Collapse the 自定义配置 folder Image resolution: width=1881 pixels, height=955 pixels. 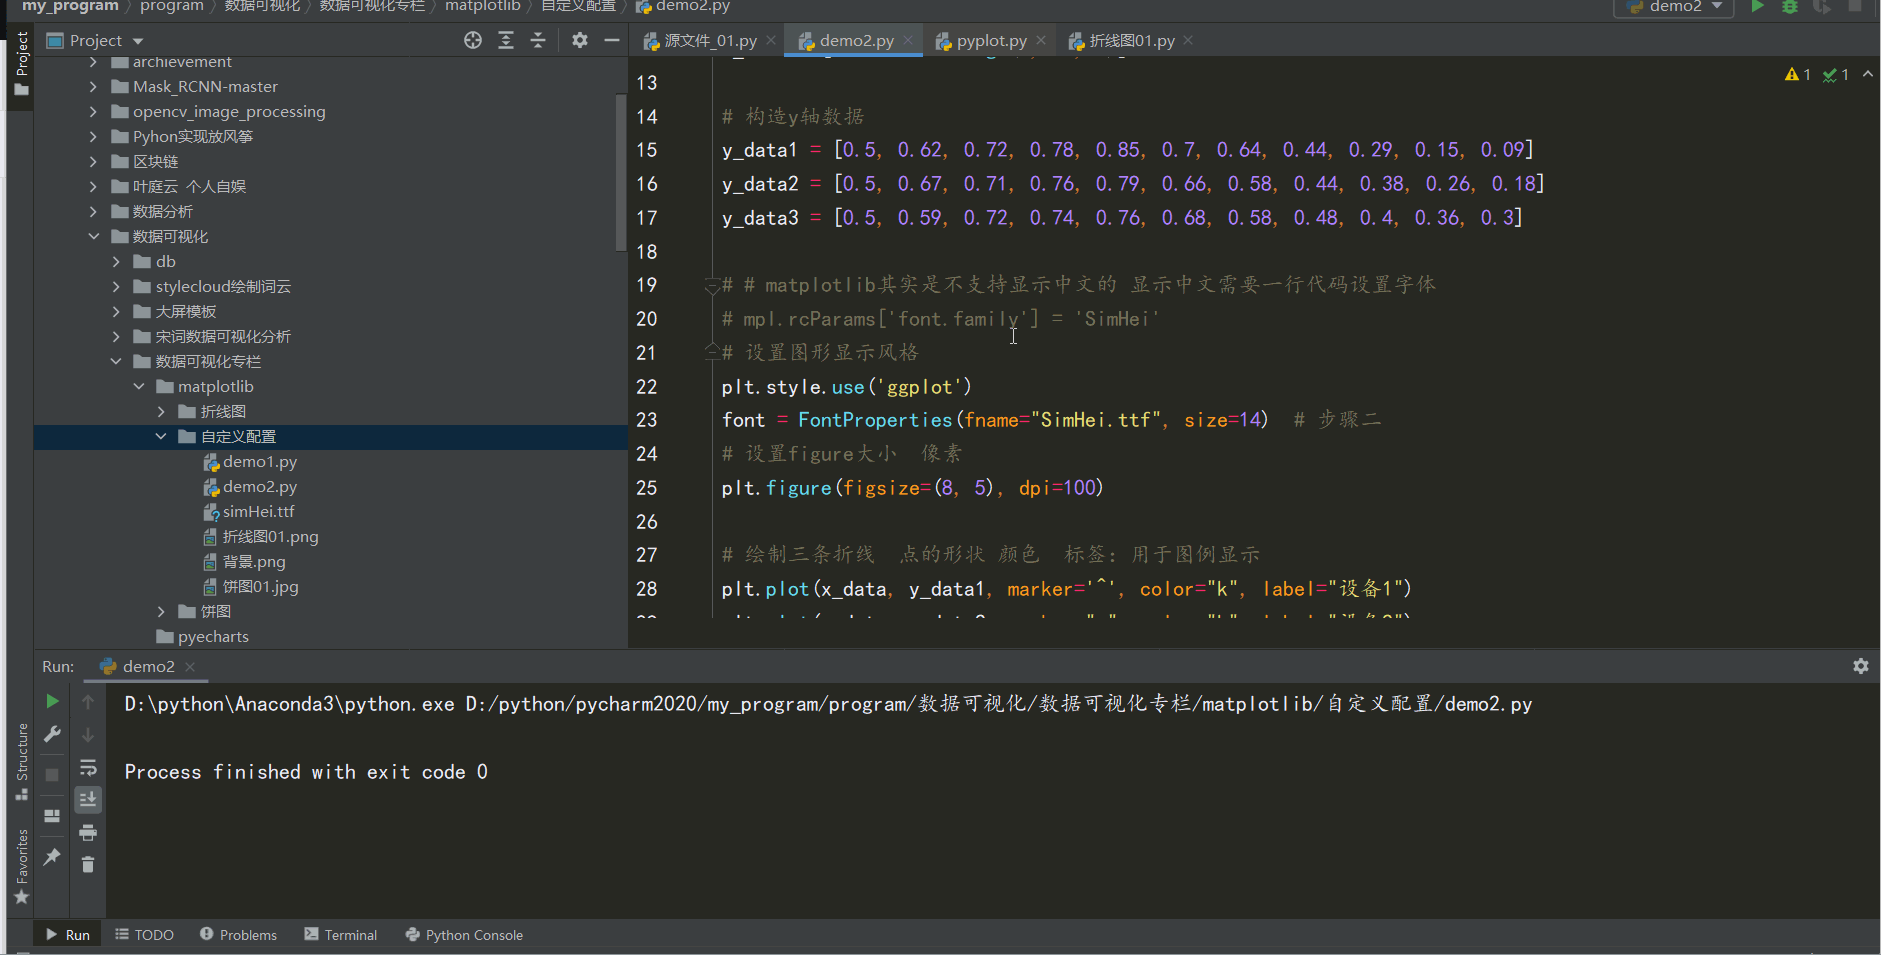161,437
